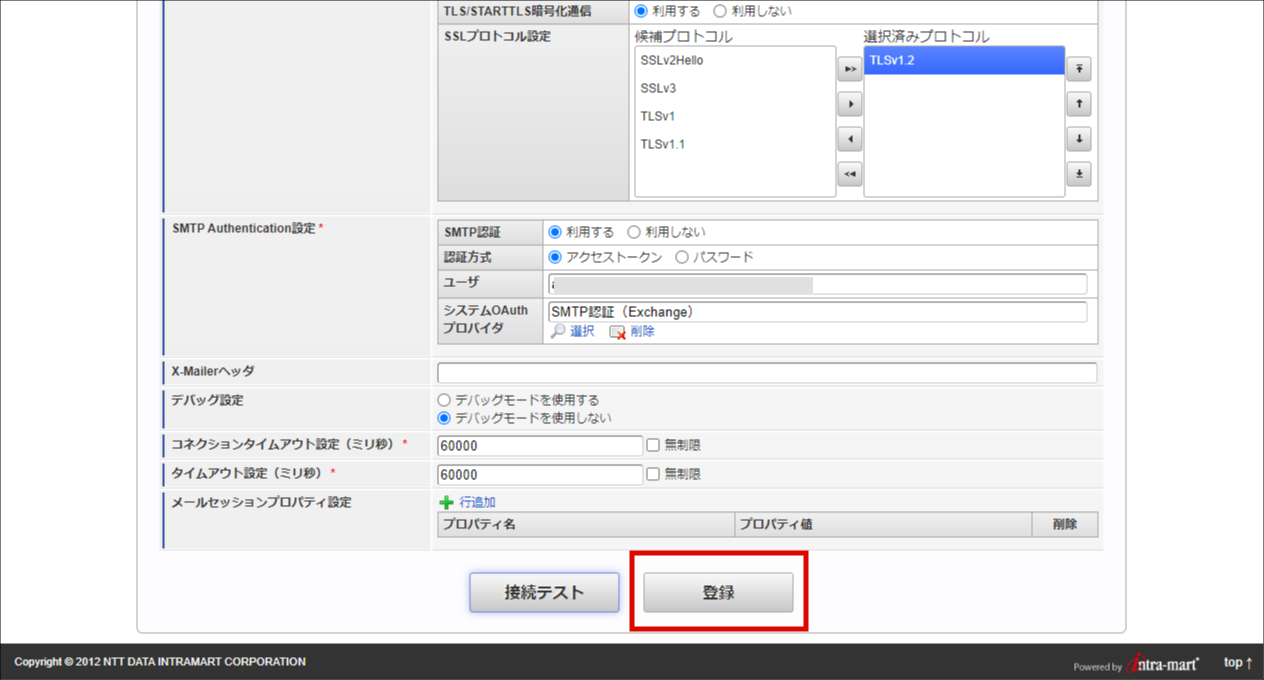The image size is (1264, 680).
Task: Remove selected protocol with left arrow
Action: [x=849, y=139]
